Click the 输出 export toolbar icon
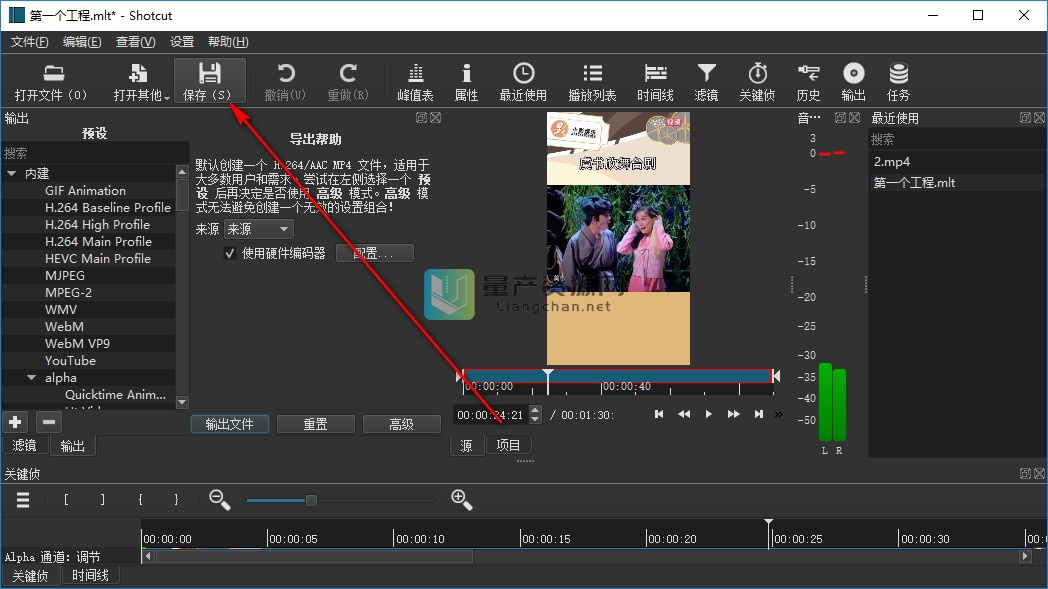Image resolution: width=1048 pixels, height=589 pixels. click(x=854, y=82)
